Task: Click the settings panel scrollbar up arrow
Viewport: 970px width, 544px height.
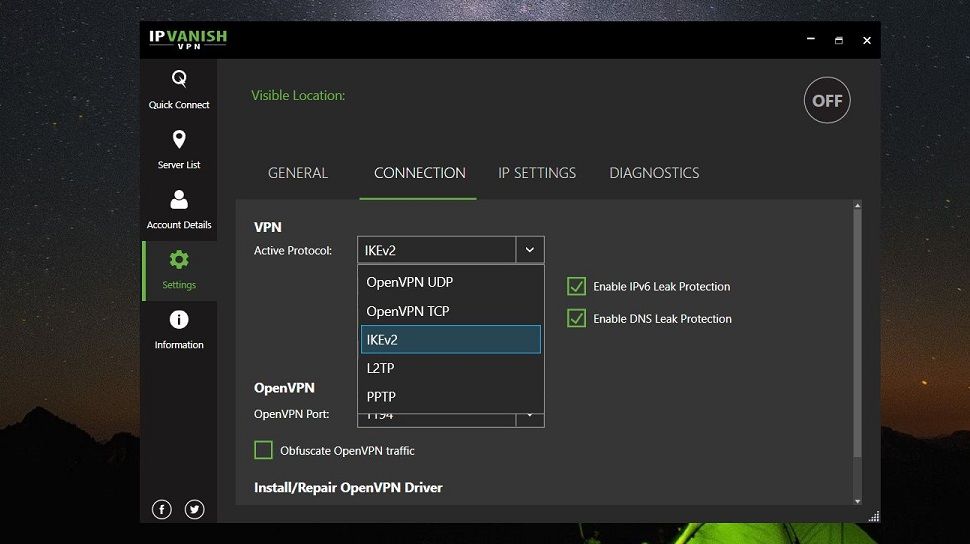Action: pyautogui.click(x=857, y=205)
